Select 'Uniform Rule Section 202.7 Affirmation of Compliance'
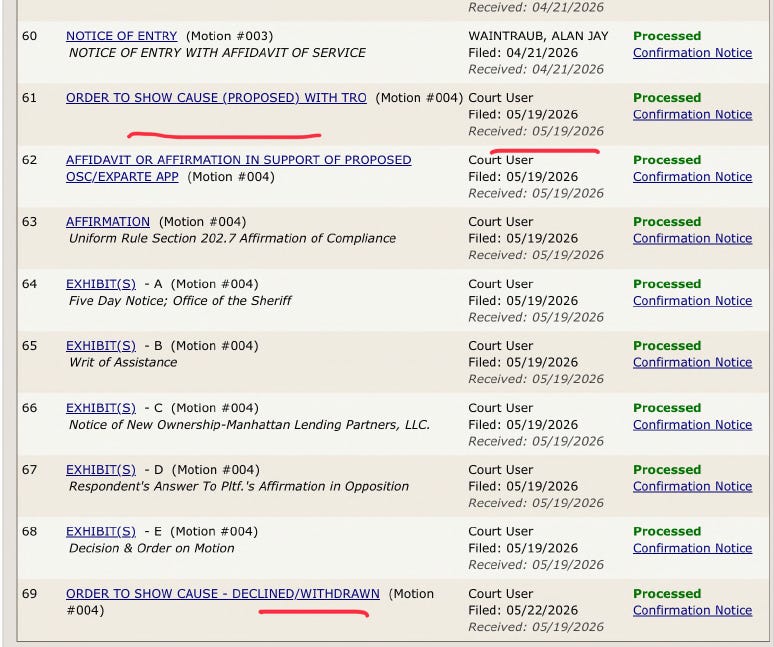This screenshot has height=647, width=774. (x=232, y=238)
